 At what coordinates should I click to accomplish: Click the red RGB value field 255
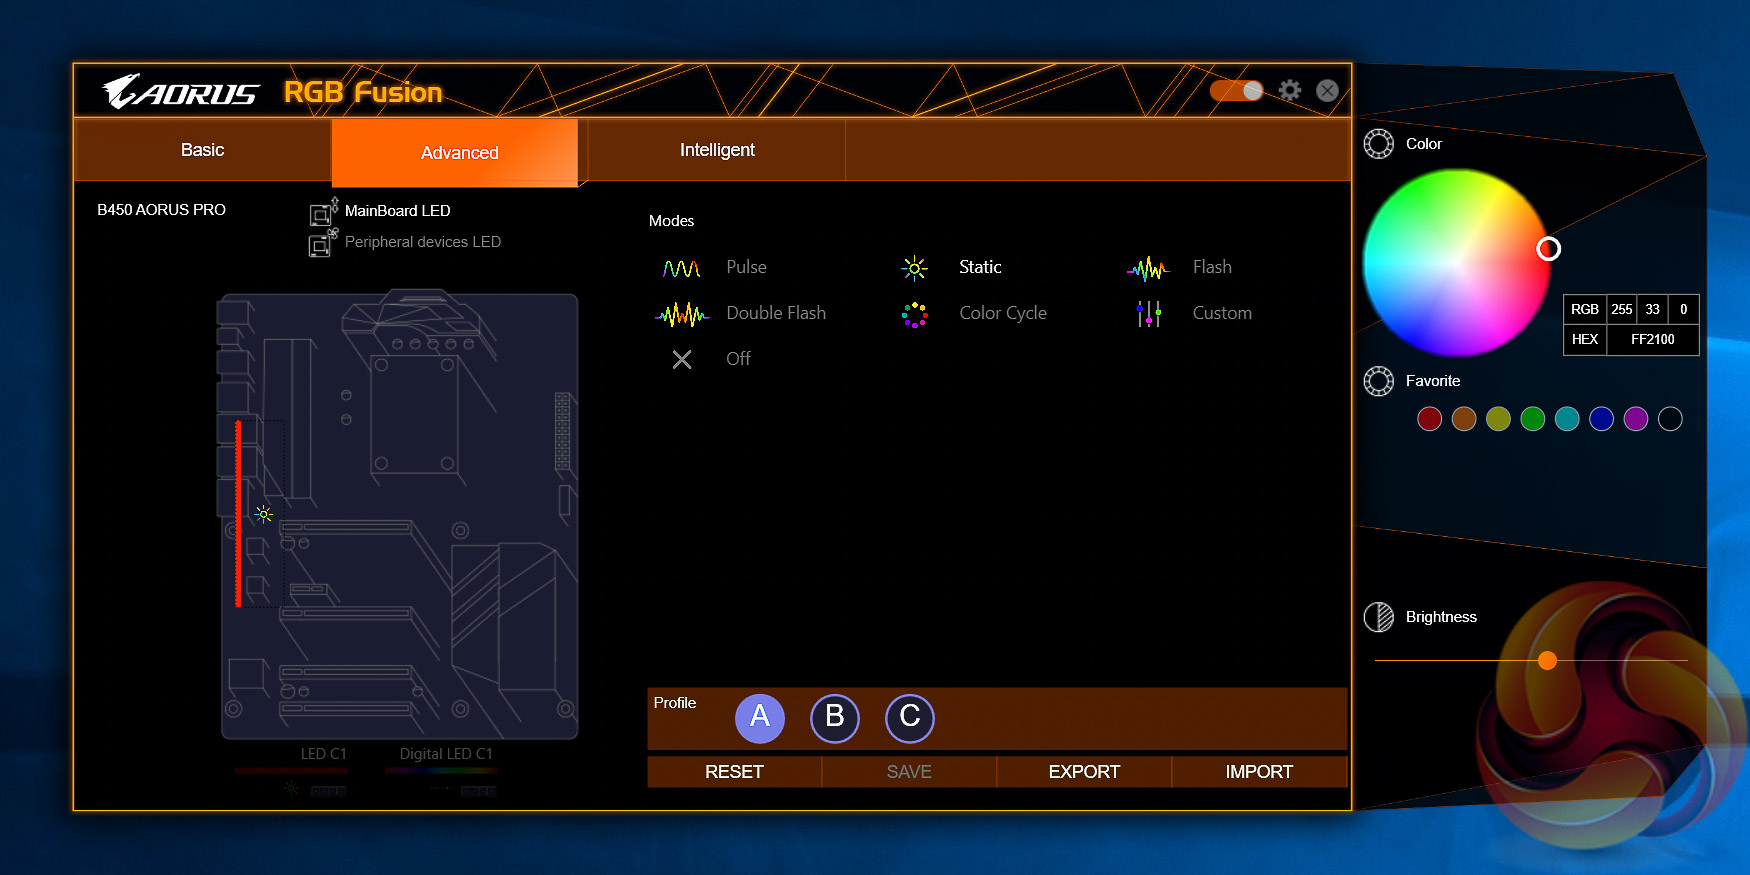click(1622, 310)
